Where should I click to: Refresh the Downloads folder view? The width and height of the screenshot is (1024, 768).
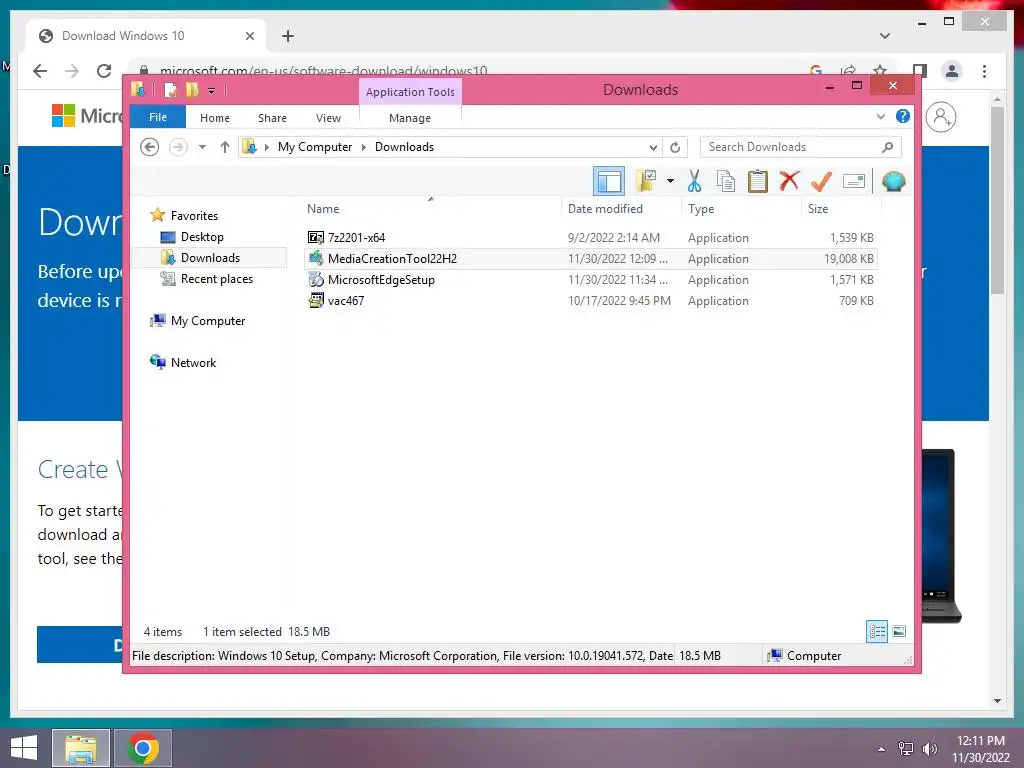point(675,147)
